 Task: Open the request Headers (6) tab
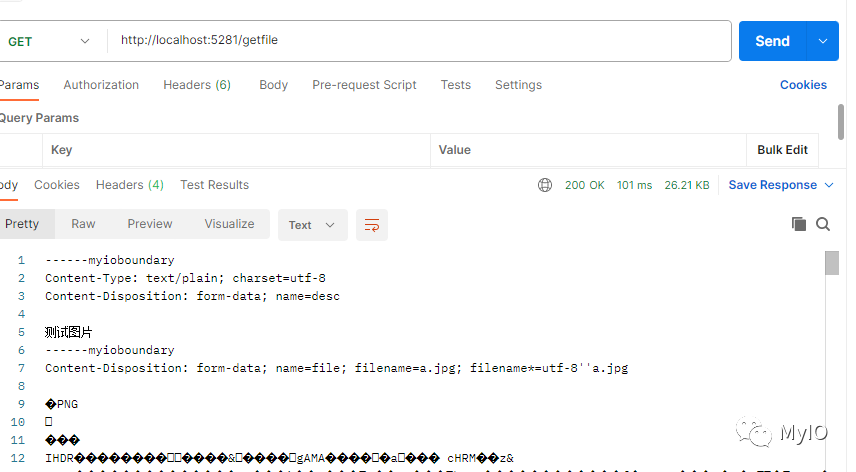click(197, 85)
